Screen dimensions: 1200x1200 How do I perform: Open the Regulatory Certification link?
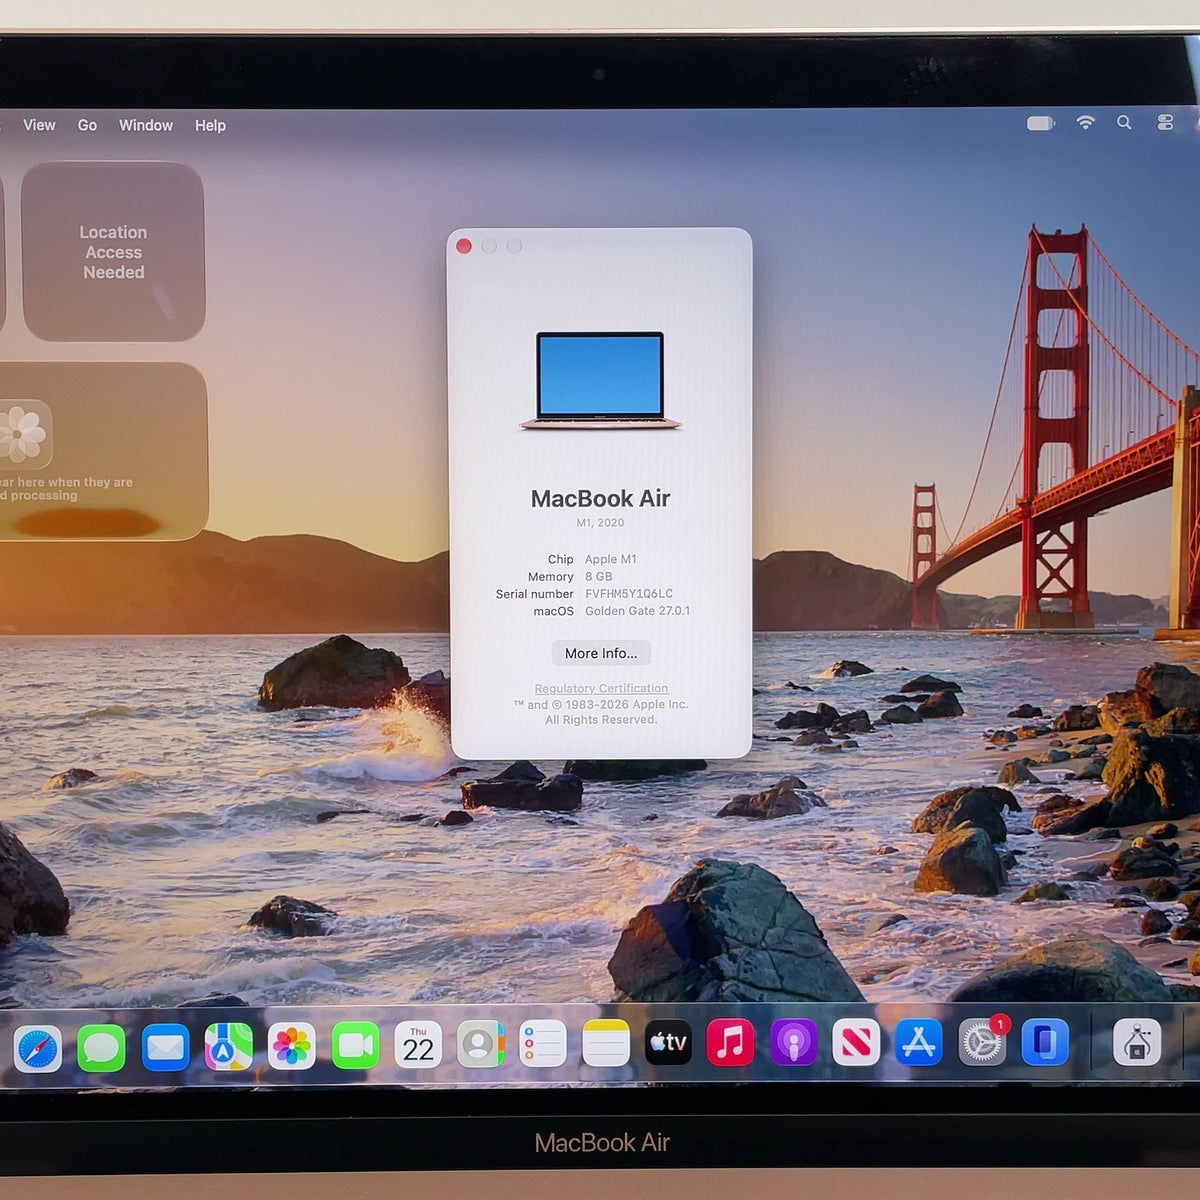coord(601,688)
